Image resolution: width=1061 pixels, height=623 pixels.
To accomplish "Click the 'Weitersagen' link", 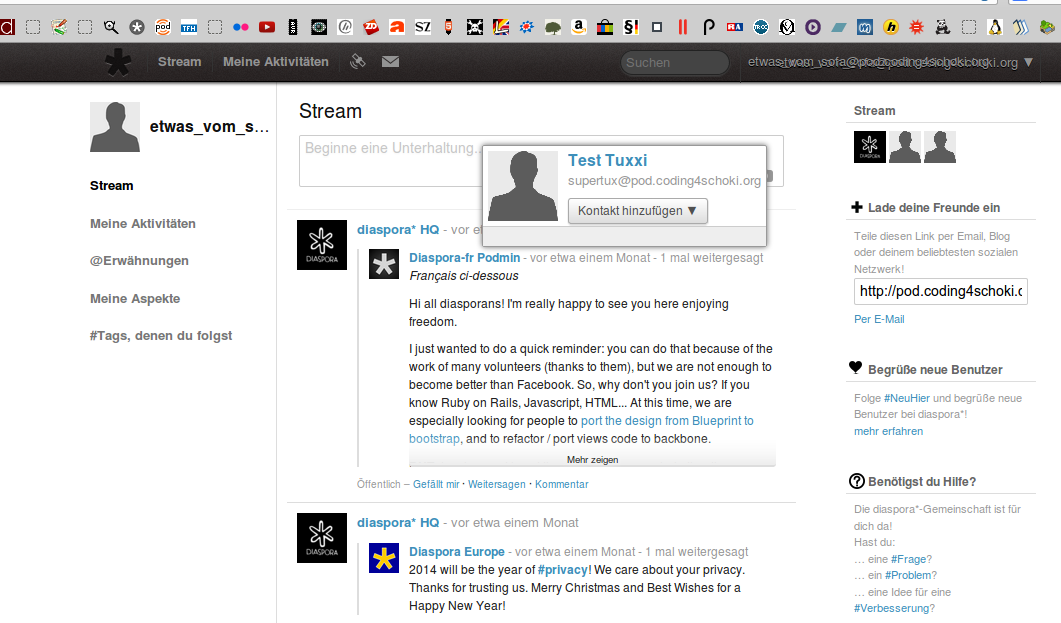I will (x=496, y=484).
